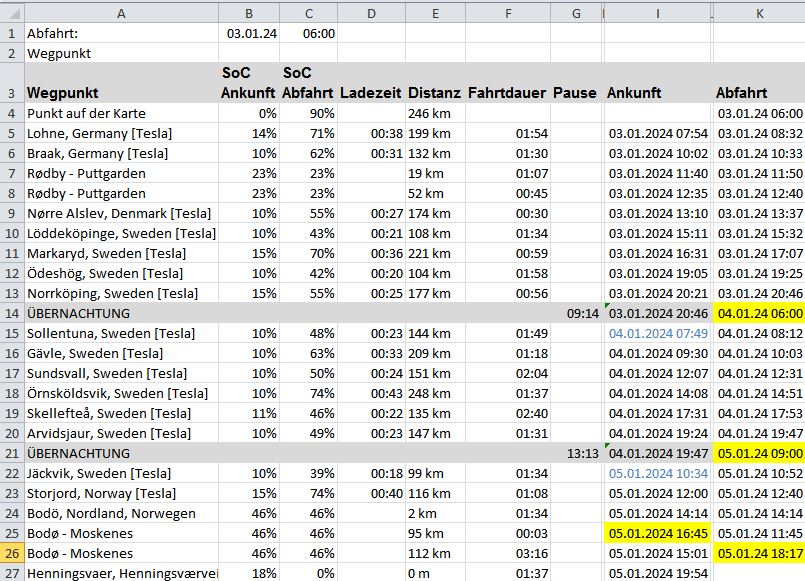Click the '90%' SoC Abfahrt cell
The height and width of the screenshot is (581, 805).
[x=309, y=113]
